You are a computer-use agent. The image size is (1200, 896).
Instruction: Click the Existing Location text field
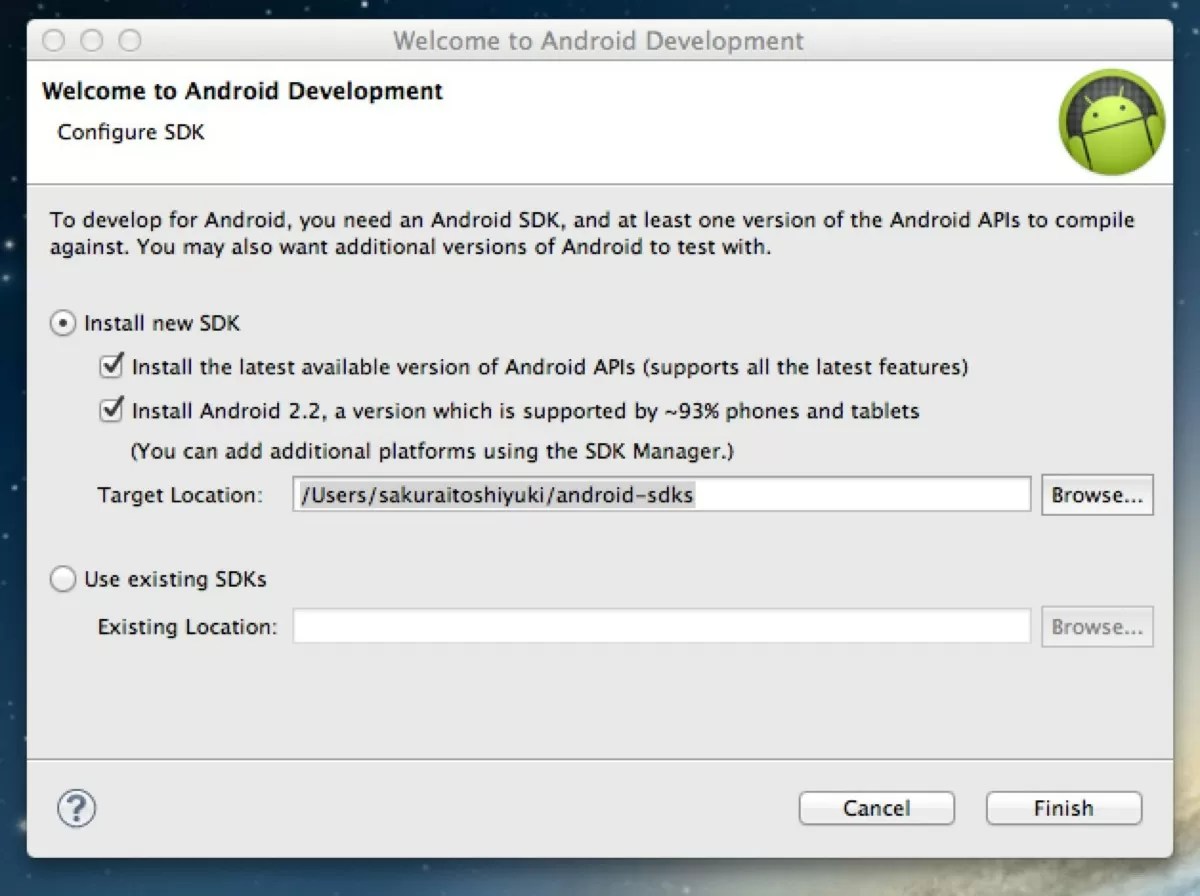[x=662, y=627]
